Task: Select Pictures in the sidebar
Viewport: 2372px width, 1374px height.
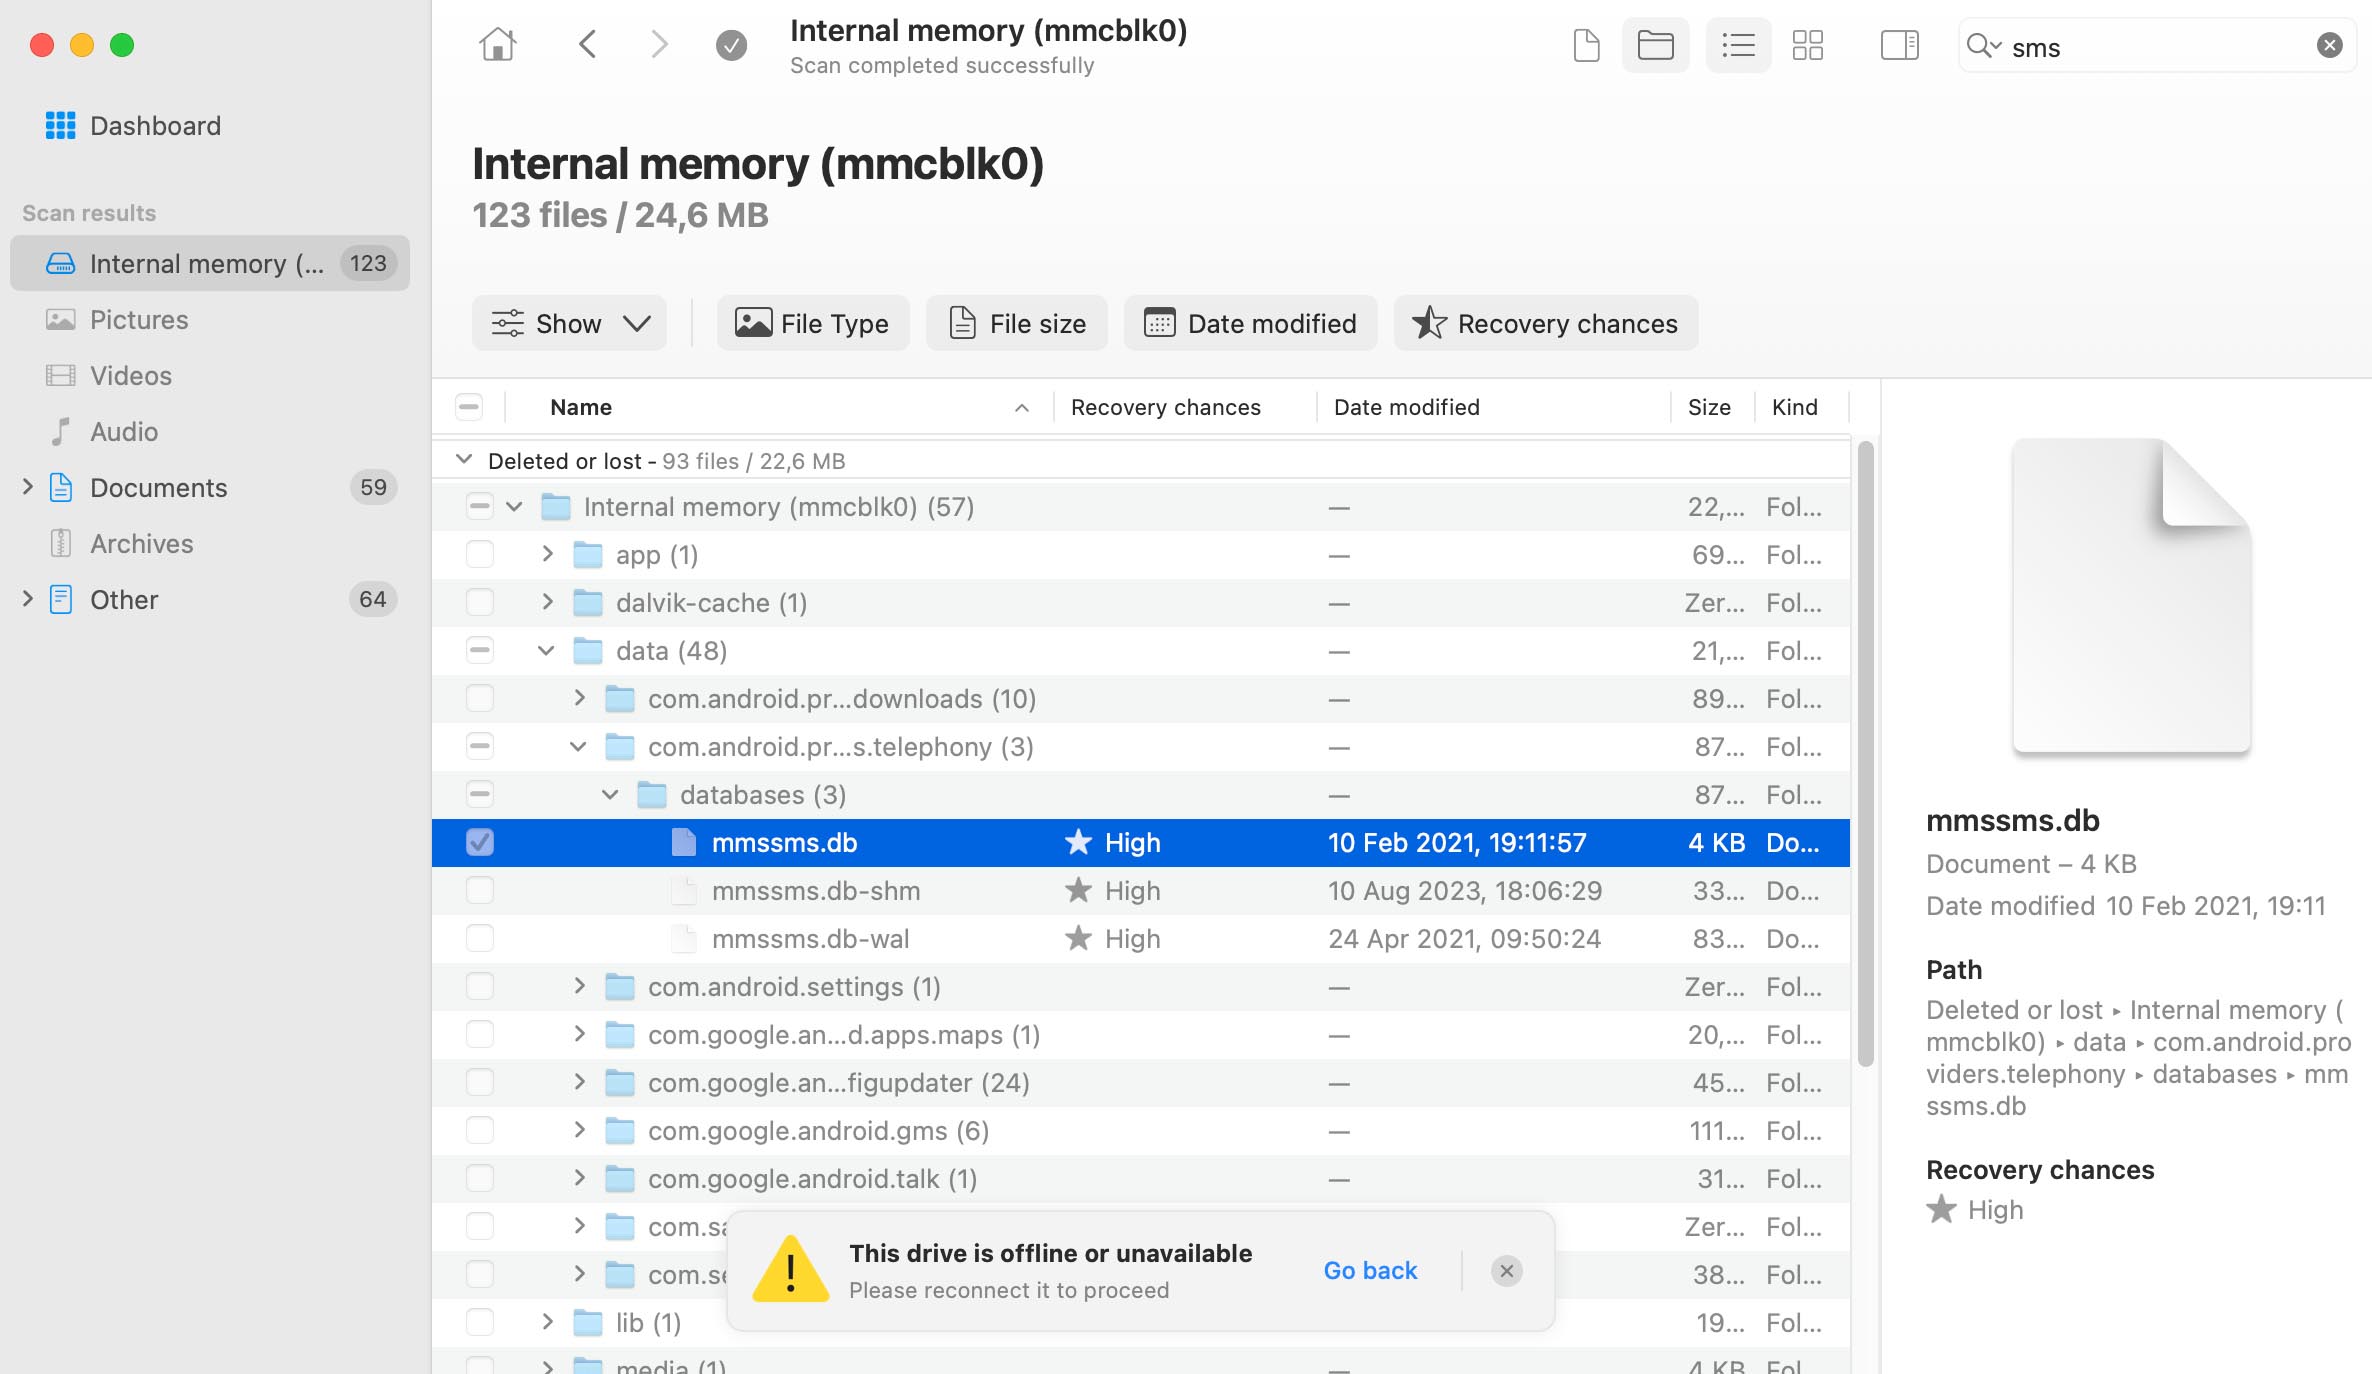Action: [139, 319]
